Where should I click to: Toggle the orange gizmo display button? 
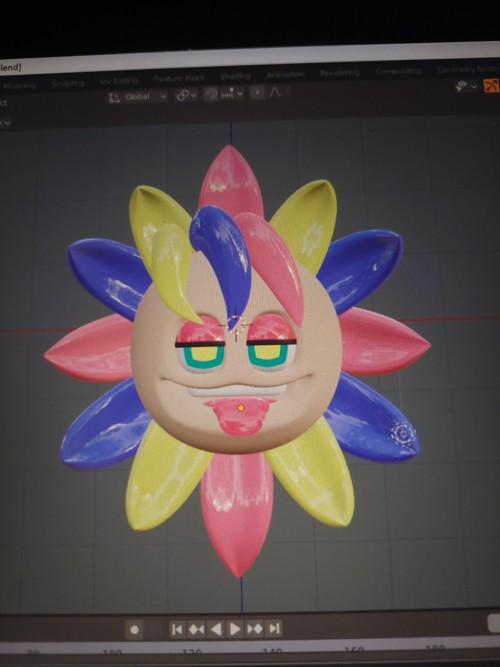tap(491, 85)
